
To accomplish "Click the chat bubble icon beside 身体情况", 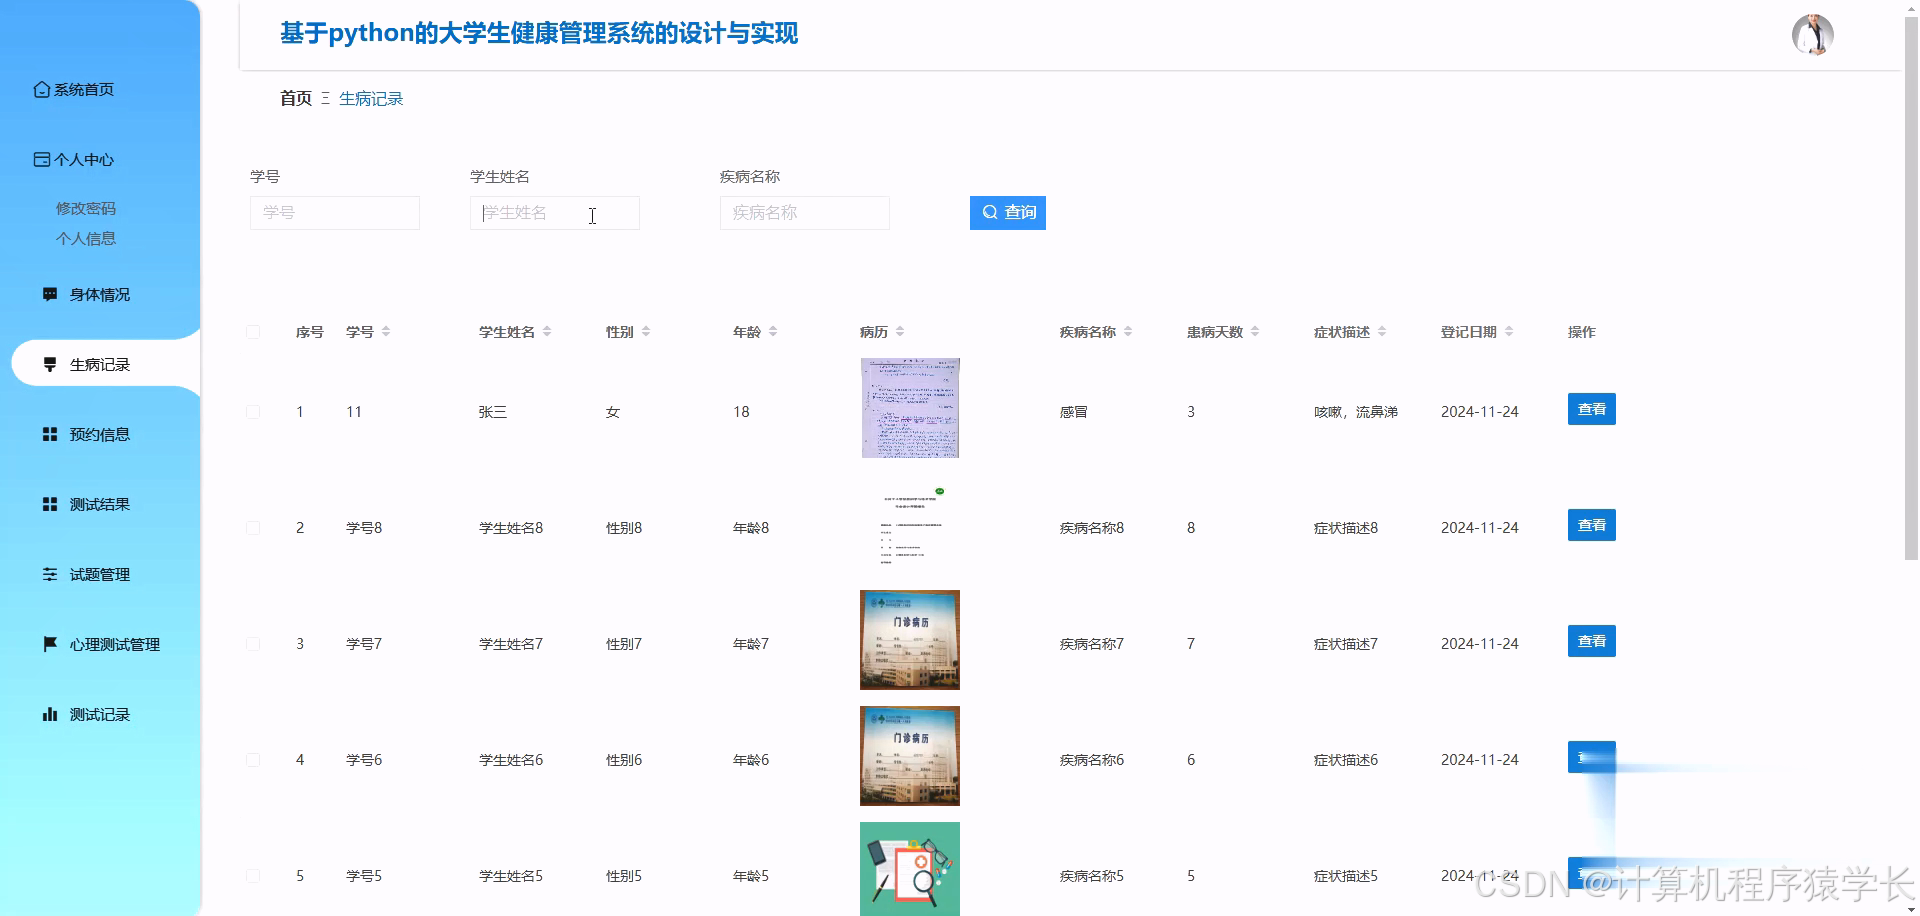I will click(50, 295).
